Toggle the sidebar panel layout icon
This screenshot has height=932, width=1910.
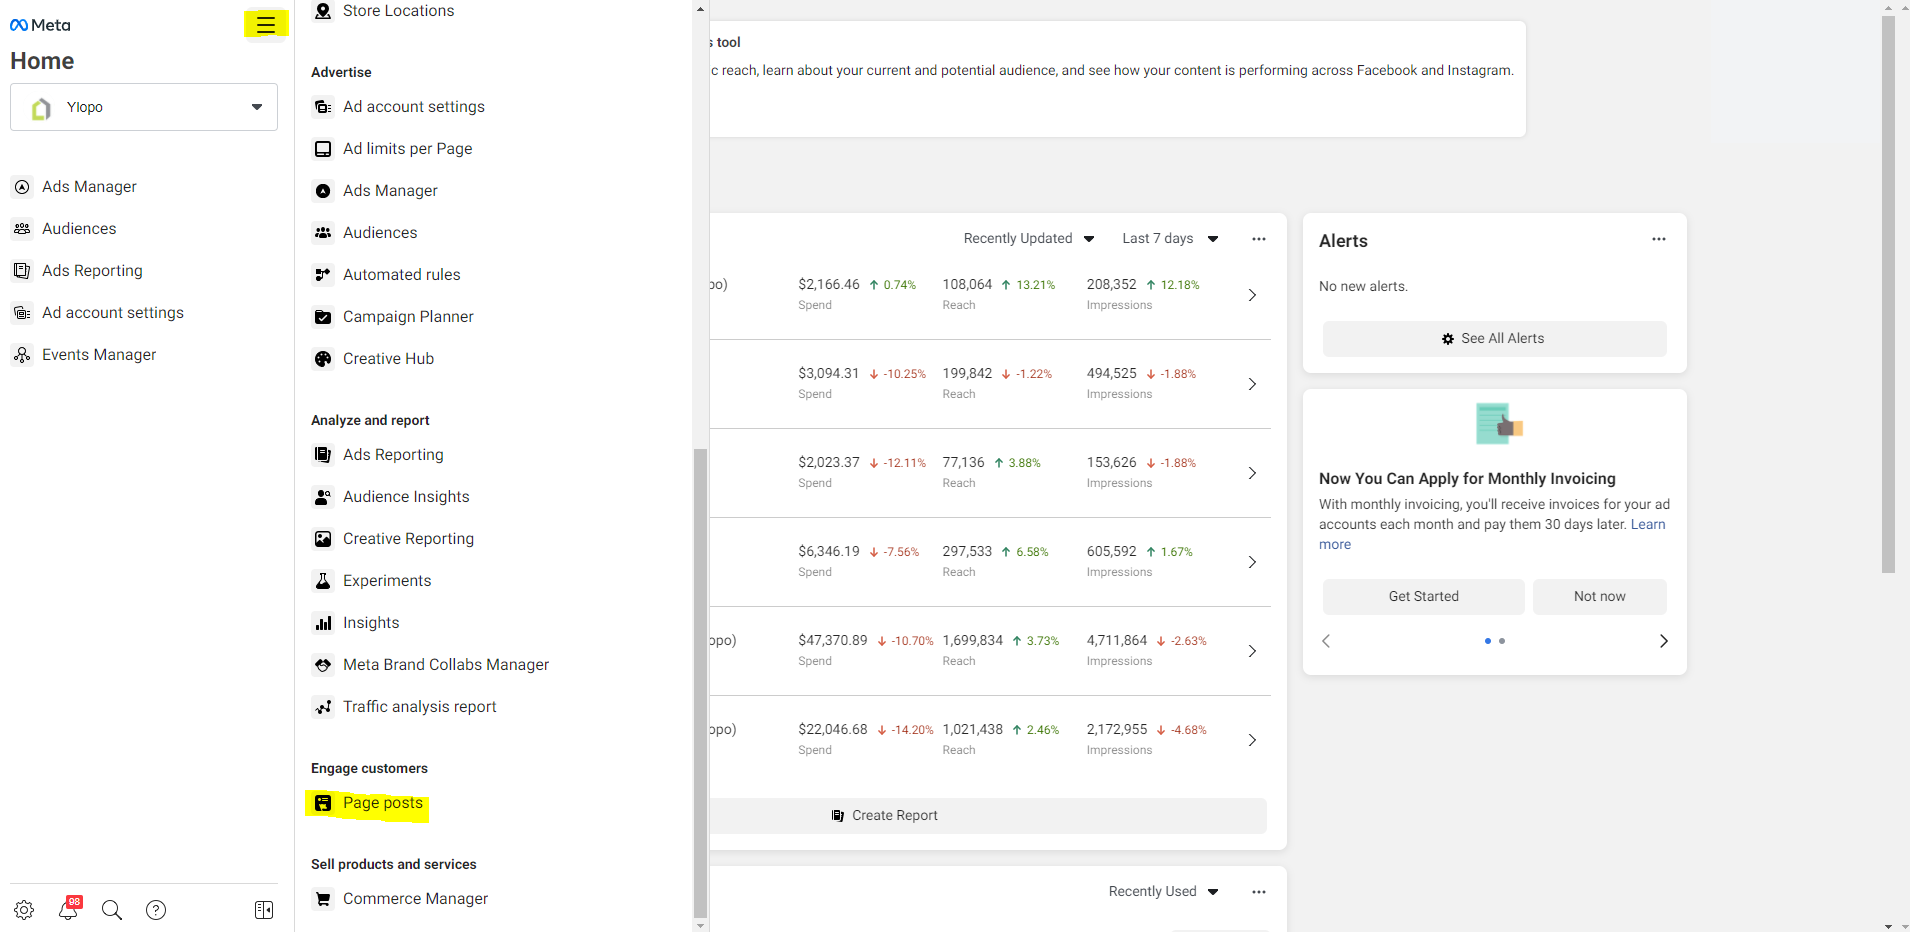(264, 910)
